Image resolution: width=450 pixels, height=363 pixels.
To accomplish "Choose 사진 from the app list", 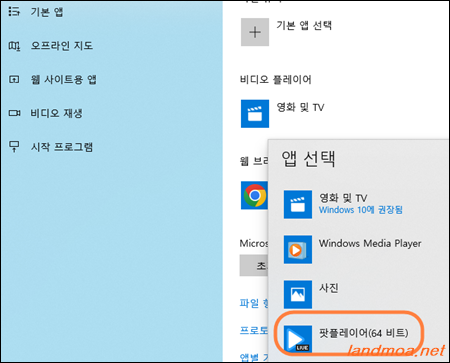I will pyautogui.click(x=329, y=288).
